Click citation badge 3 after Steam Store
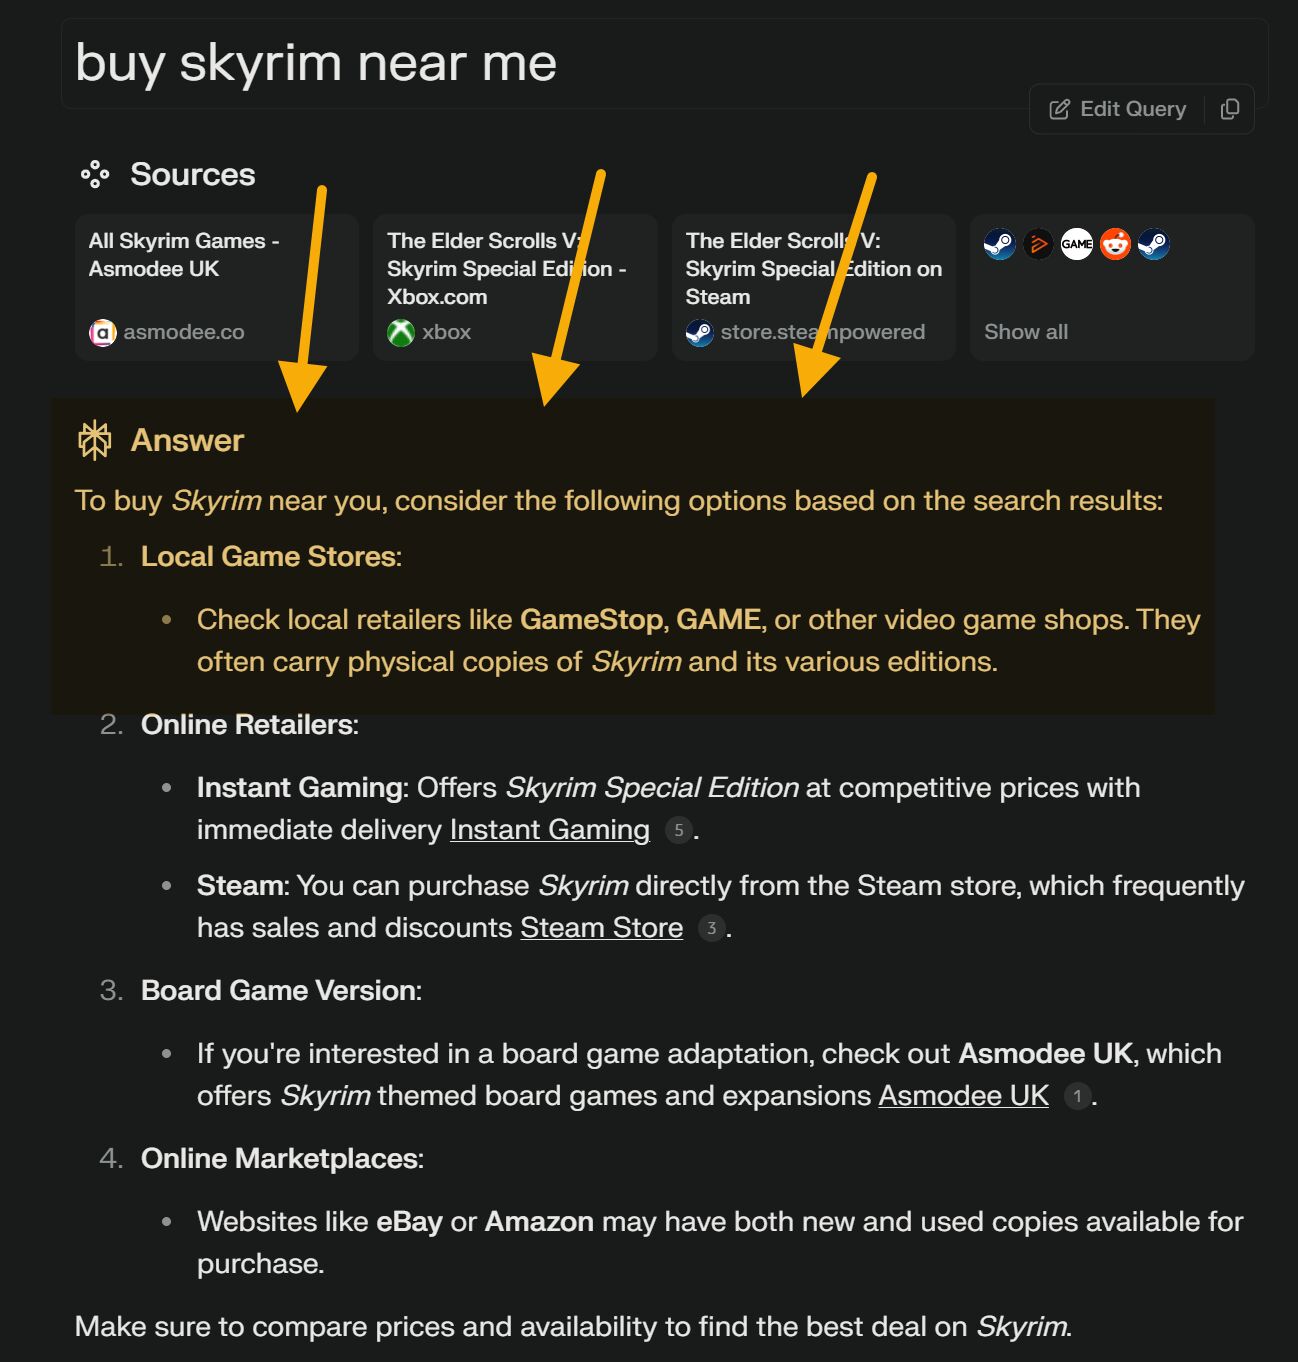Image resolution: width=1298 pixels, height=1362 pixels. (x=711, y=927)
